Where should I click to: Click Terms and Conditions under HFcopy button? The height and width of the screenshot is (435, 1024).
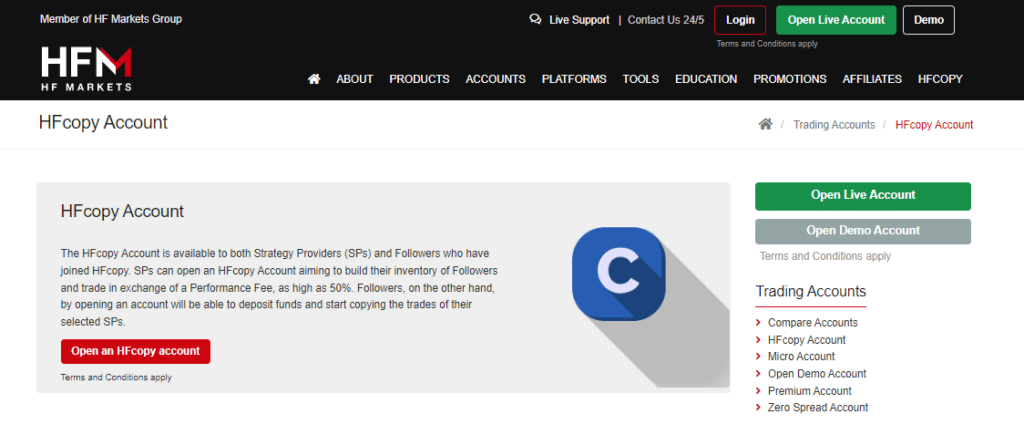coord(116,378)
